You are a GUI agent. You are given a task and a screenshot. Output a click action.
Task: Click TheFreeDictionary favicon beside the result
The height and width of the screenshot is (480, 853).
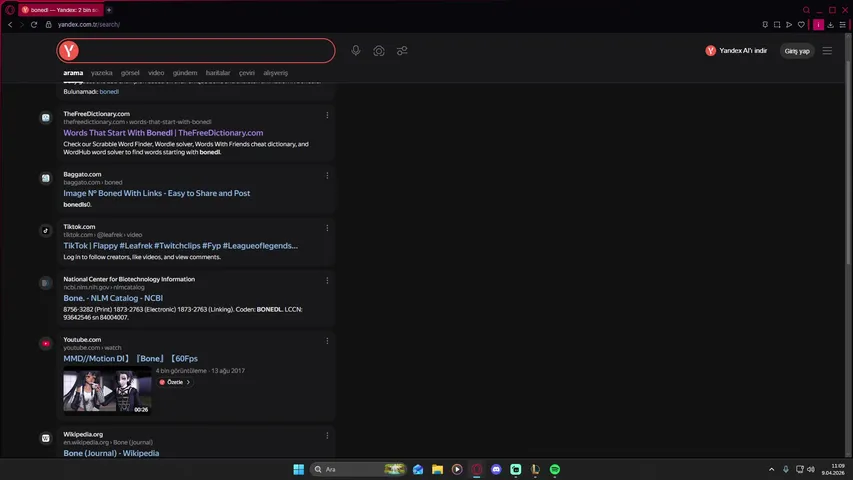(46, 118)
